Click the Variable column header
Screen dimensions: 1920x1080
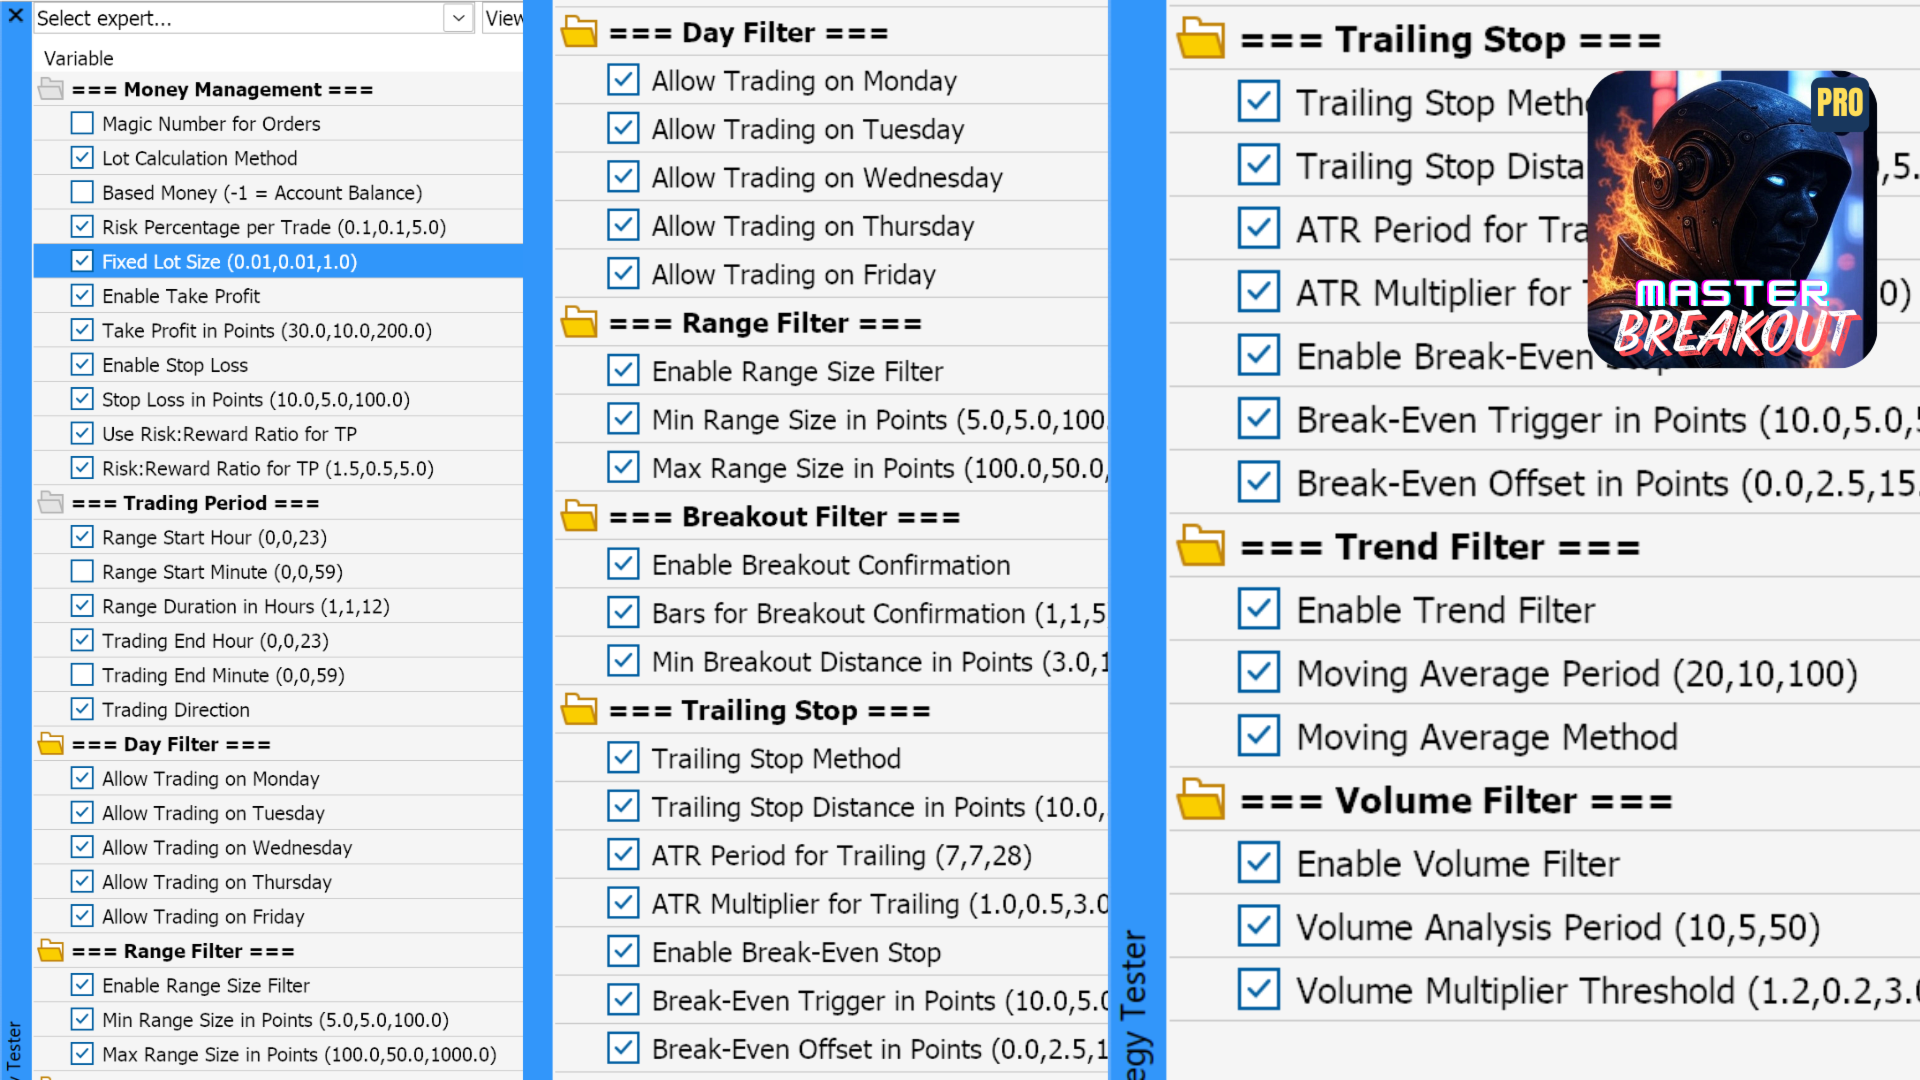[79, 58]
